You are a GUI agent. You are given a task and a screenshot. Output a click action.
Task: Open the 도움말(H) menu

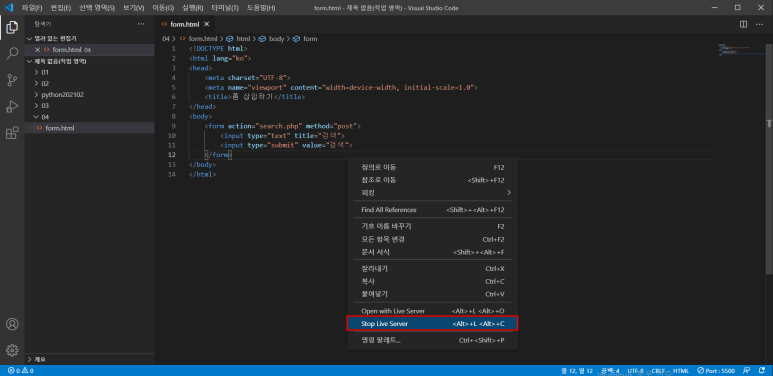click(x=261, y=8)
